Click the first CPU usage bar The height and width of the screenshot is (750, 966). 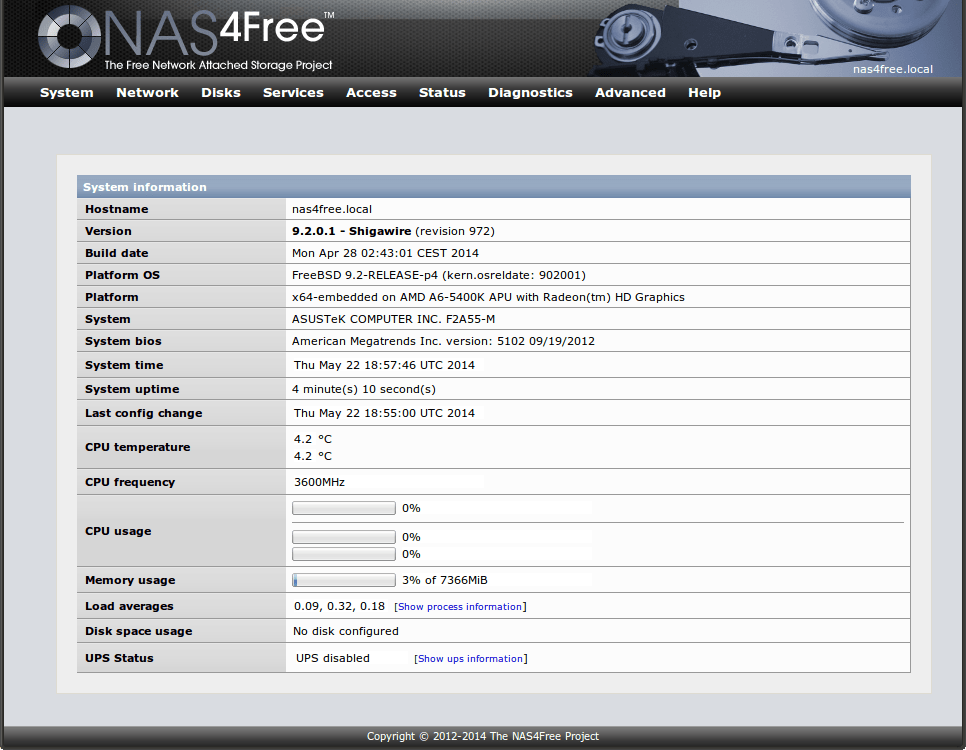tap(343, 508)
